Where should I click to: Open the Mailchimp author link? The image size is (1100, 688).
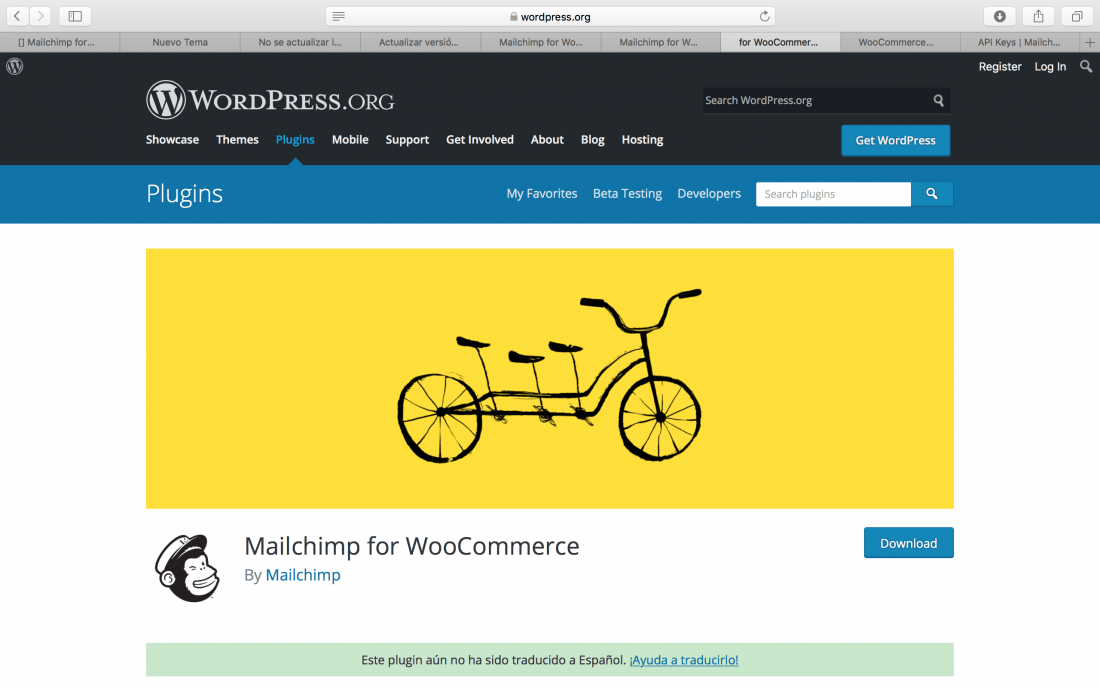point(303,575)
